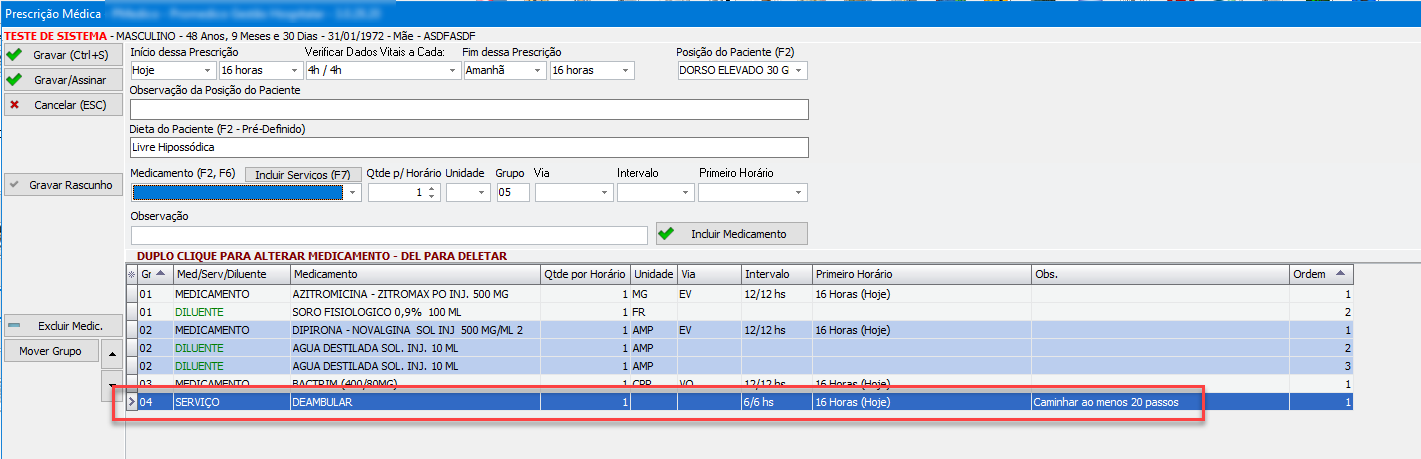
Task: Sort the grid by the Ordem column header
Action: click(x=1320, y=274)
